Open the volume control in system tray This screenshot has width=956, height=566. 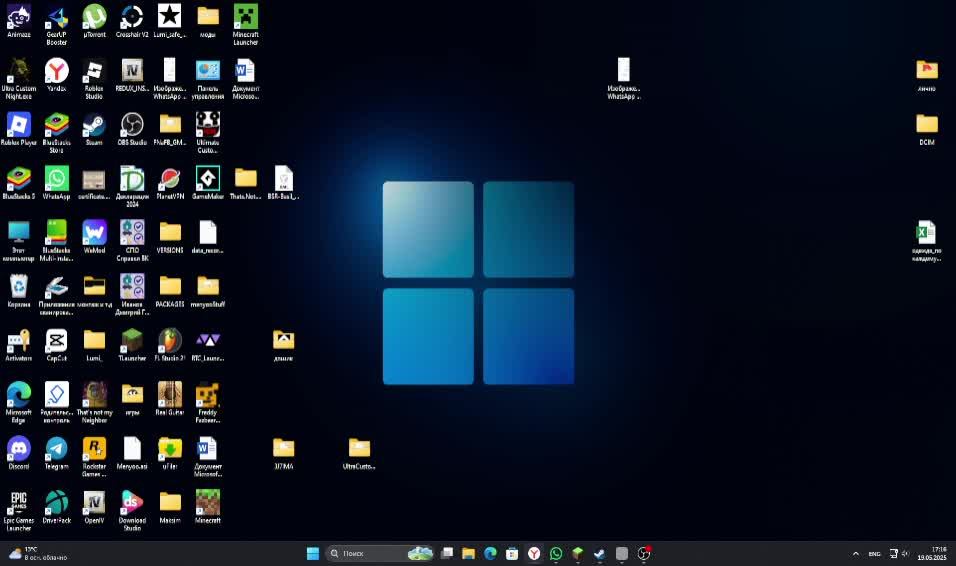[905, 554]
